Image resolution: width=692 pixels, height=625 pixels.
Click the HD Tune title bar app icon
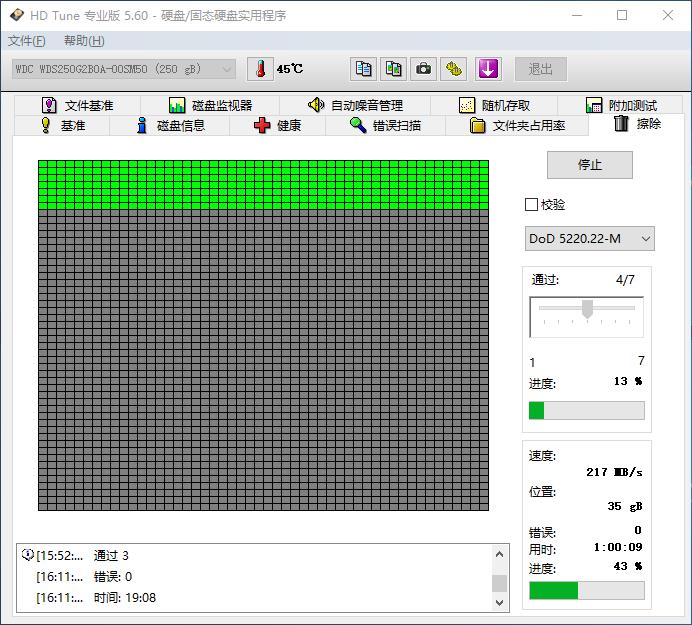[15, 15]
